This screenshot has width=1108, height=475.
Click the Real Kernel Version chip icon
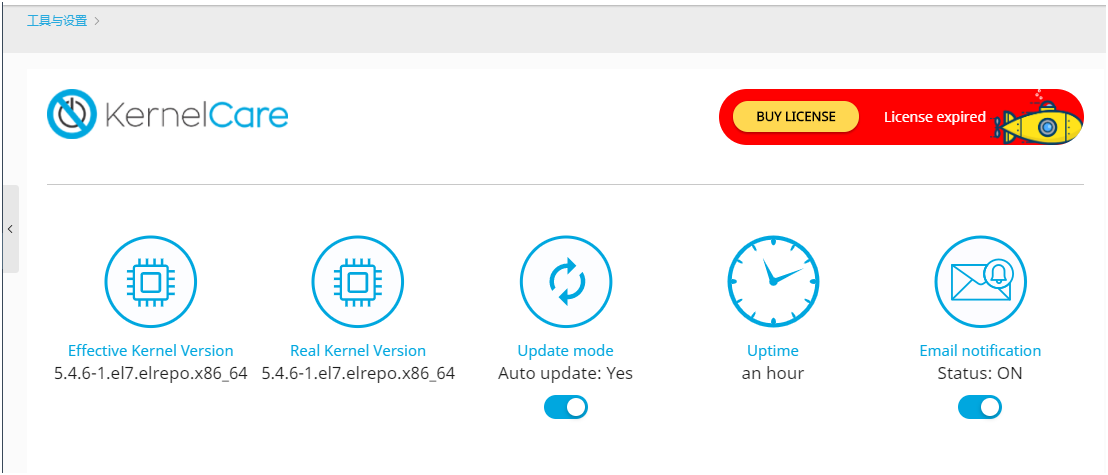tap(358, 282)
